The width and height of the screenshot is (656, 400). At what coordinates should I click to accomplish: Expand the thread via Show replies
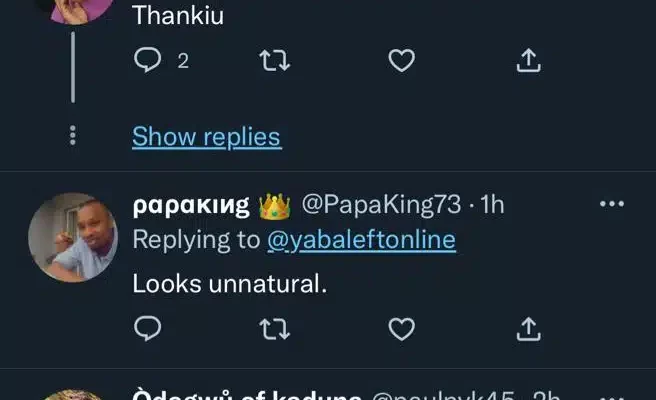pyautogui.click(x=206, y=136)
